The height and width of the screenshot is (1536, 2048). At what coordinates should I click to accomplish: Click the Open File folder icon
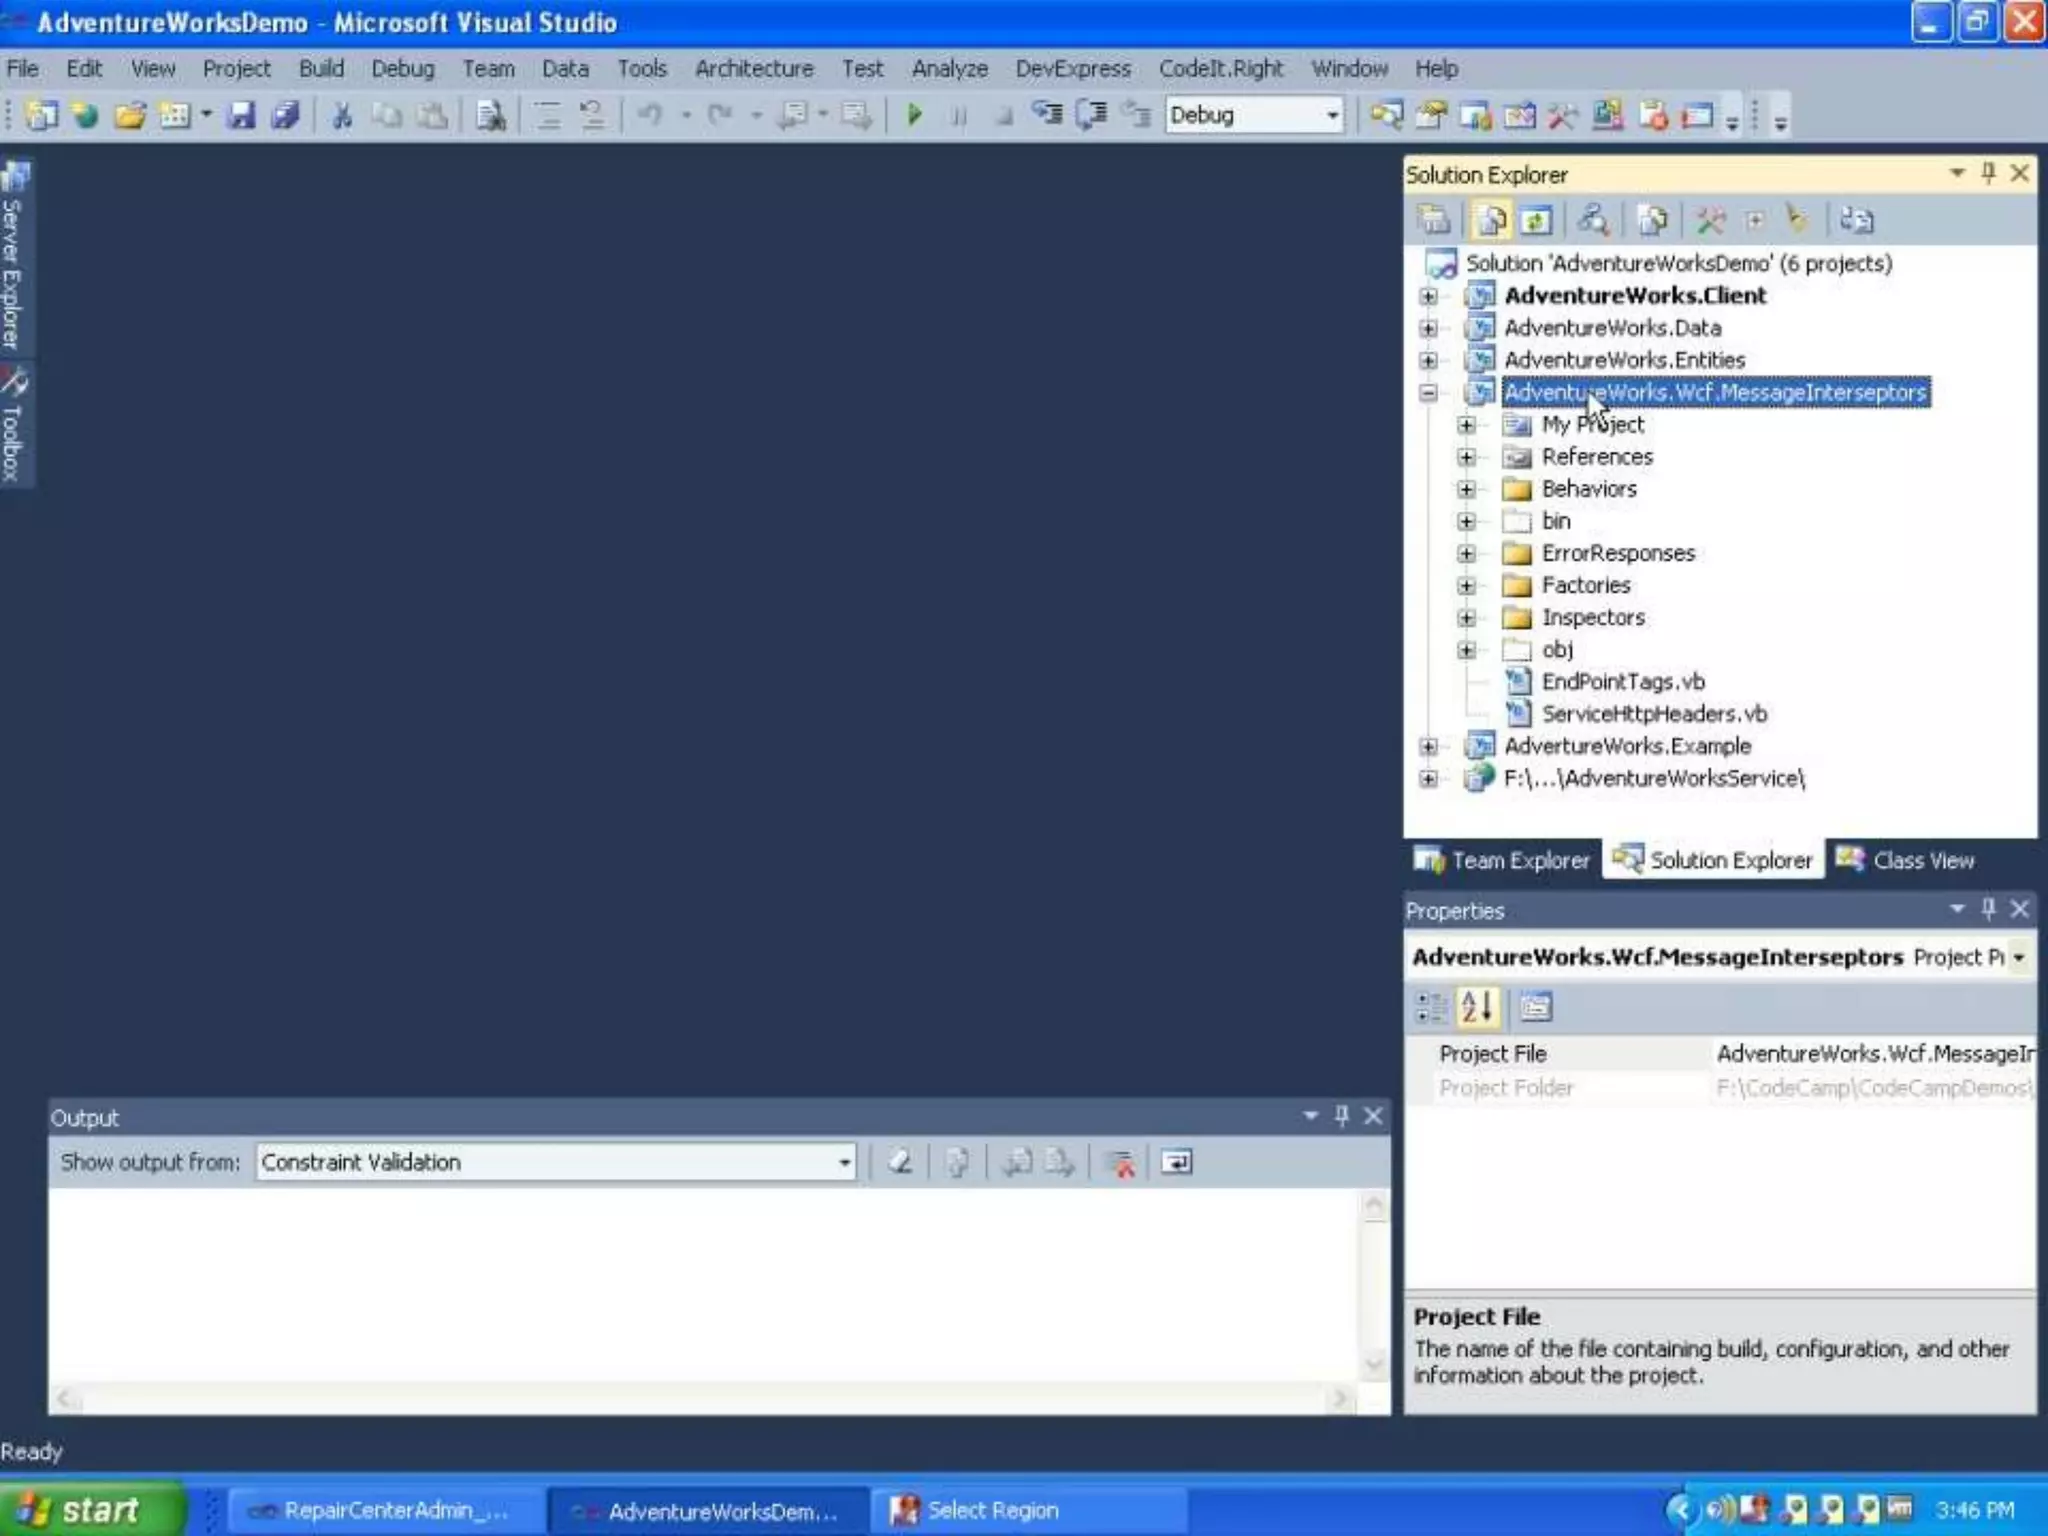pos(130,115)
